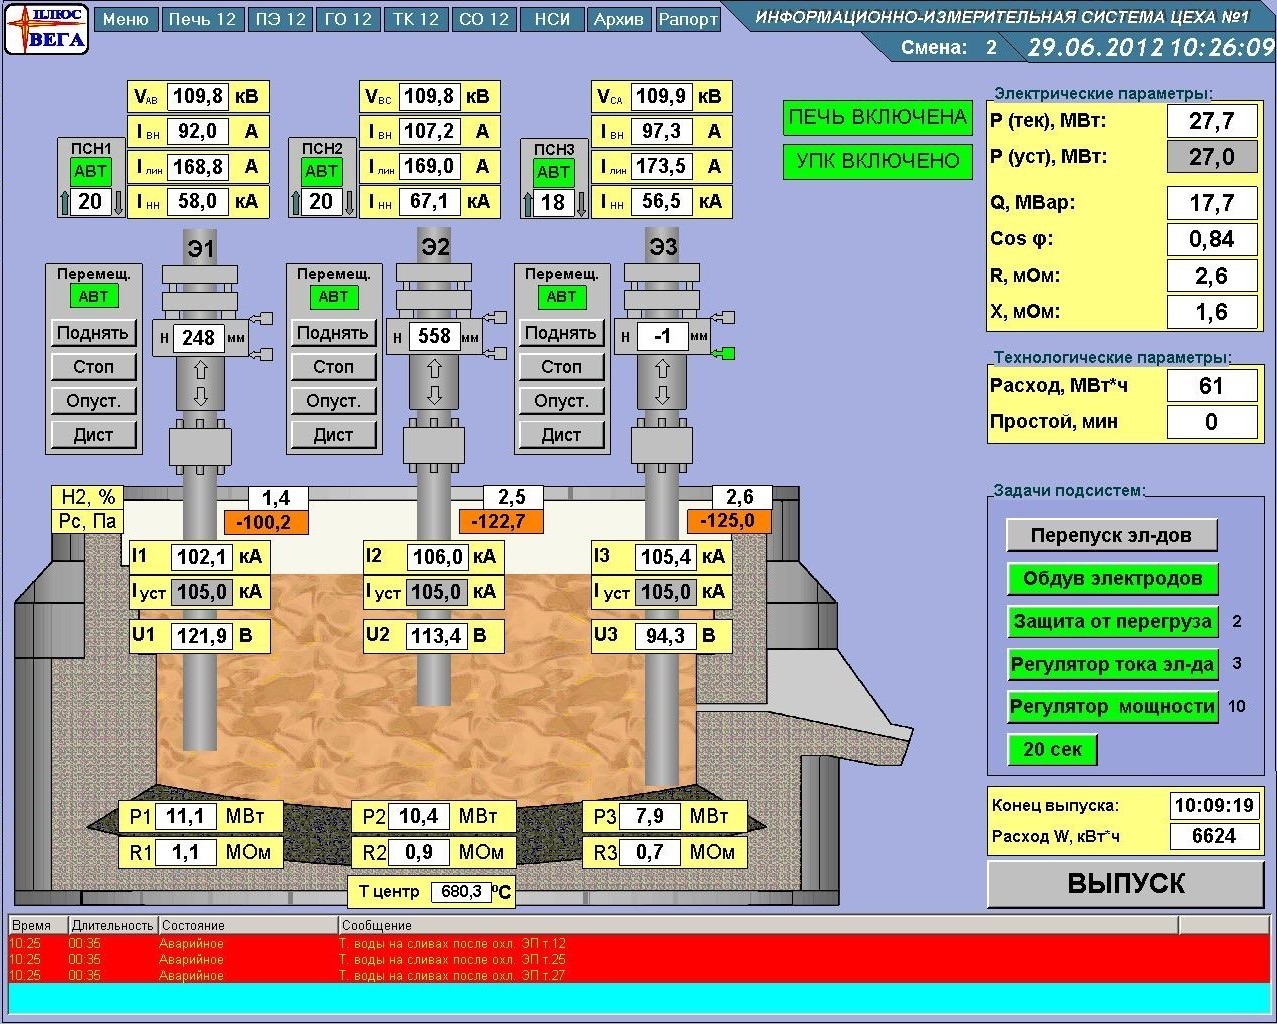This screenshot has height=1024, width=1277.
Task: Toggle АВТ mode in Э2 Перемещ. panel
Action: 333,297
